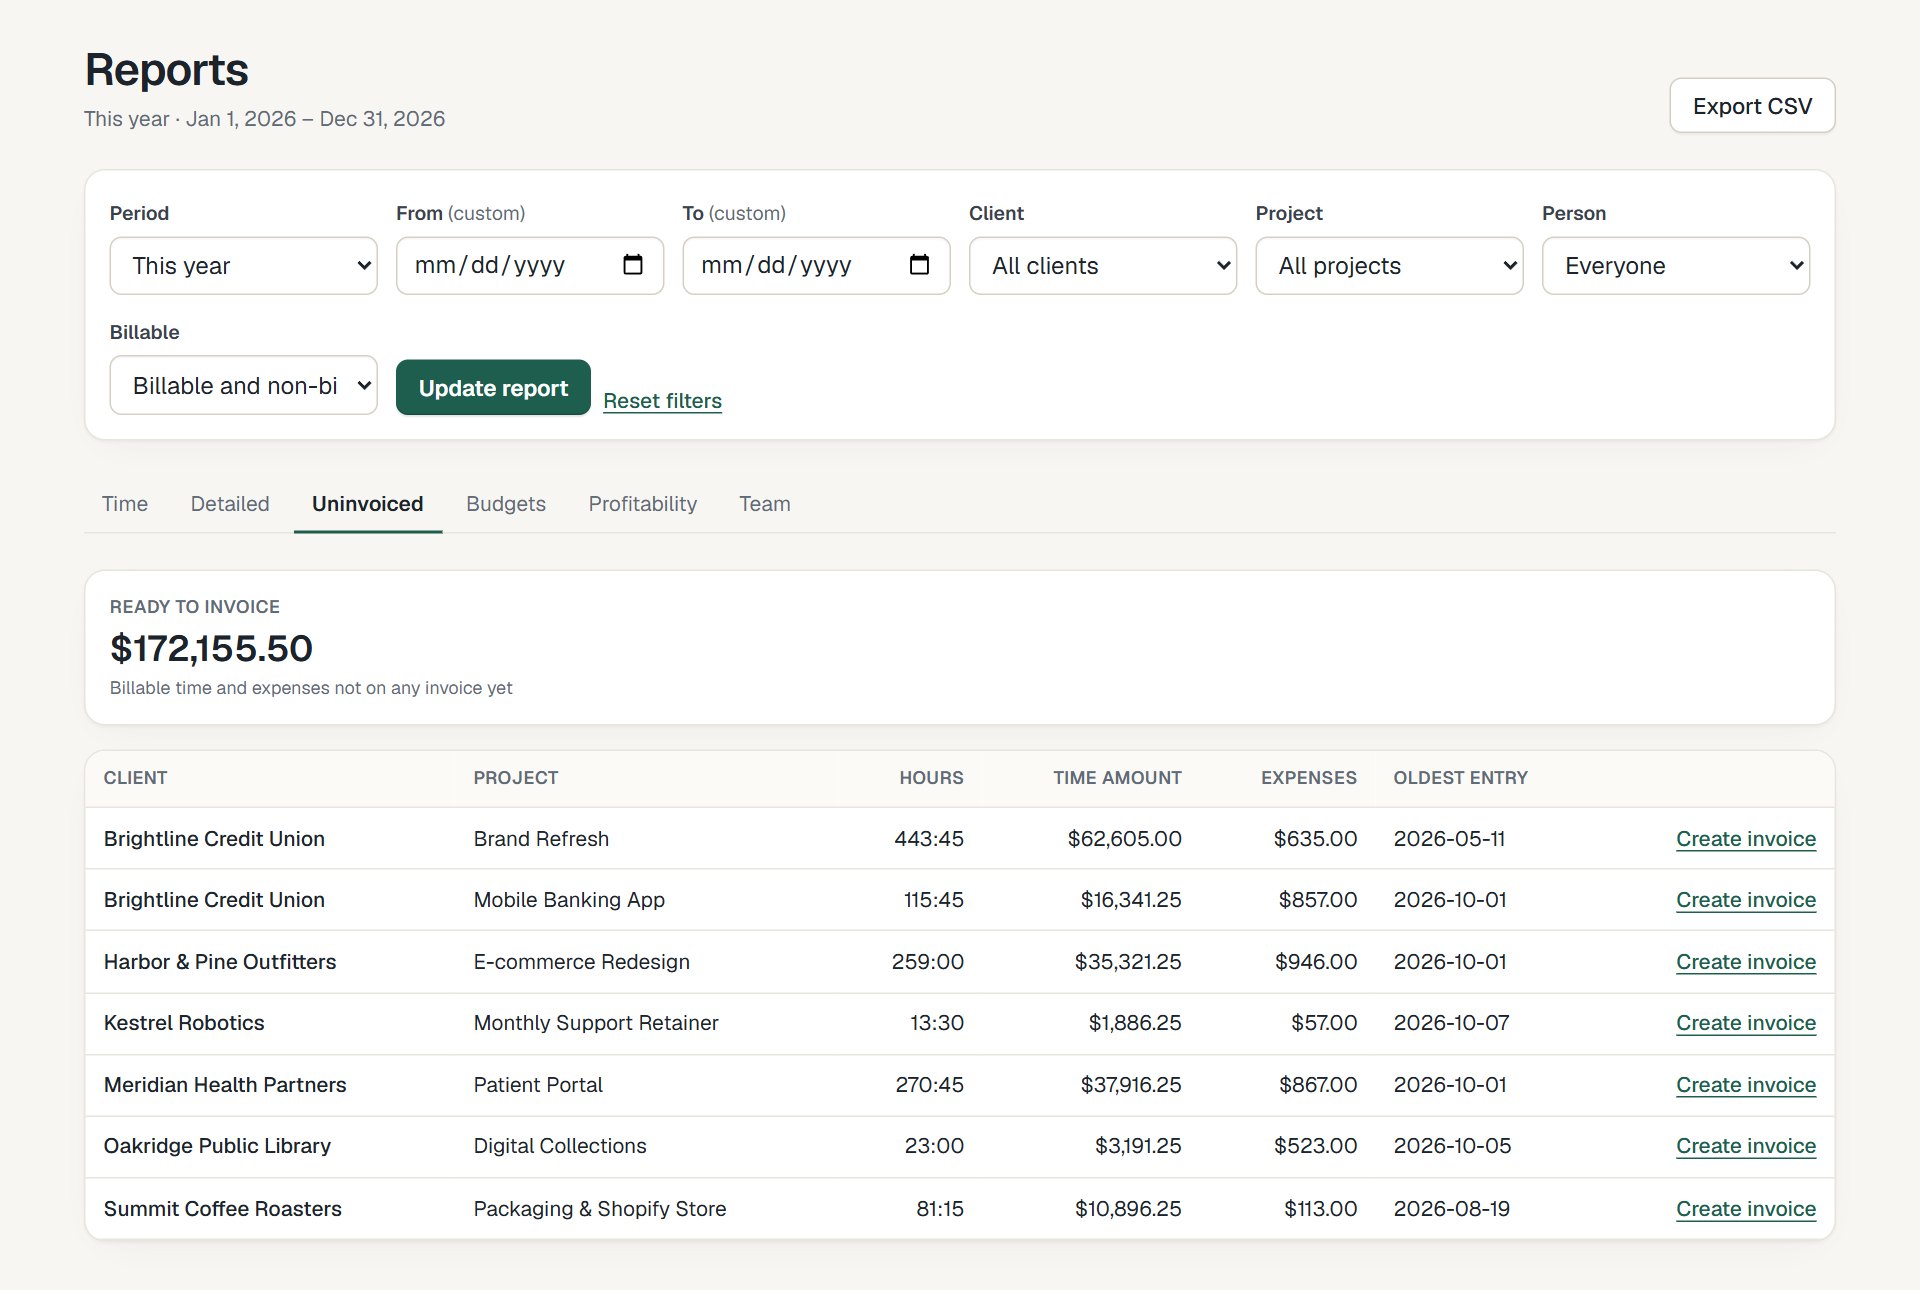Click the Expenses column header
Screen dimensions: 1920x1290
pyautogui.click(x=1308, y=778)
